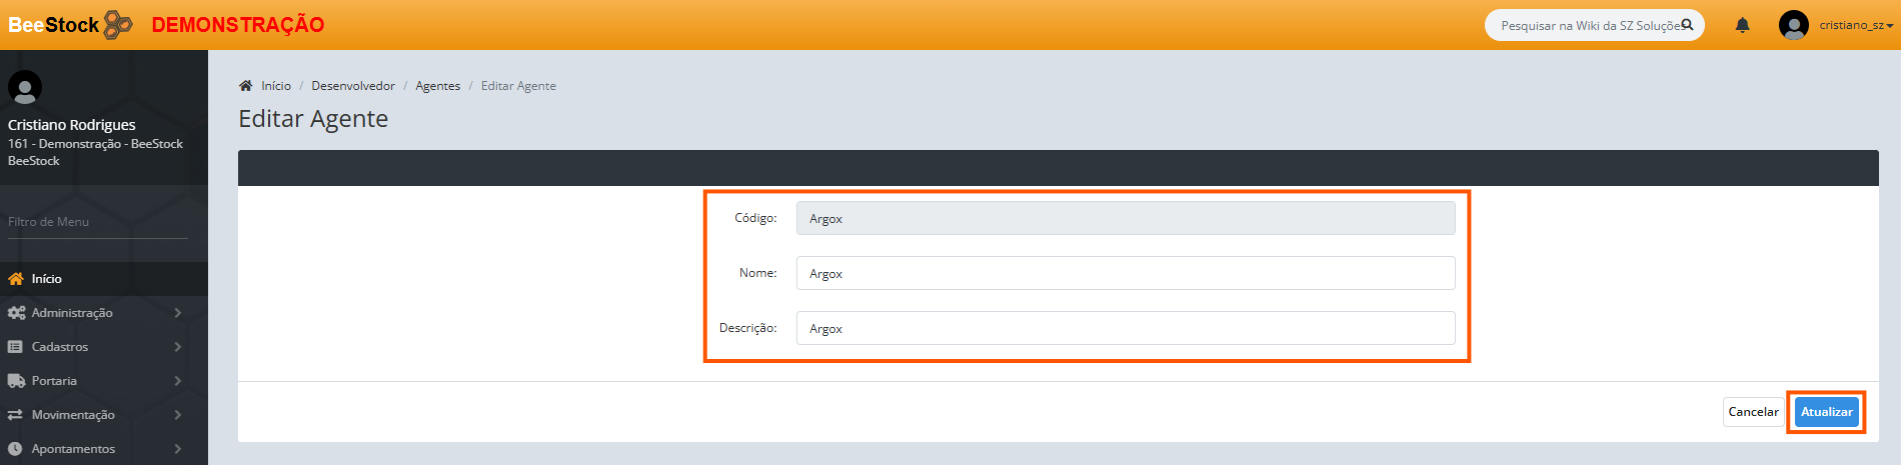Open the Início menu item
The image size is (1901, 465).
(x=46, y=279)
